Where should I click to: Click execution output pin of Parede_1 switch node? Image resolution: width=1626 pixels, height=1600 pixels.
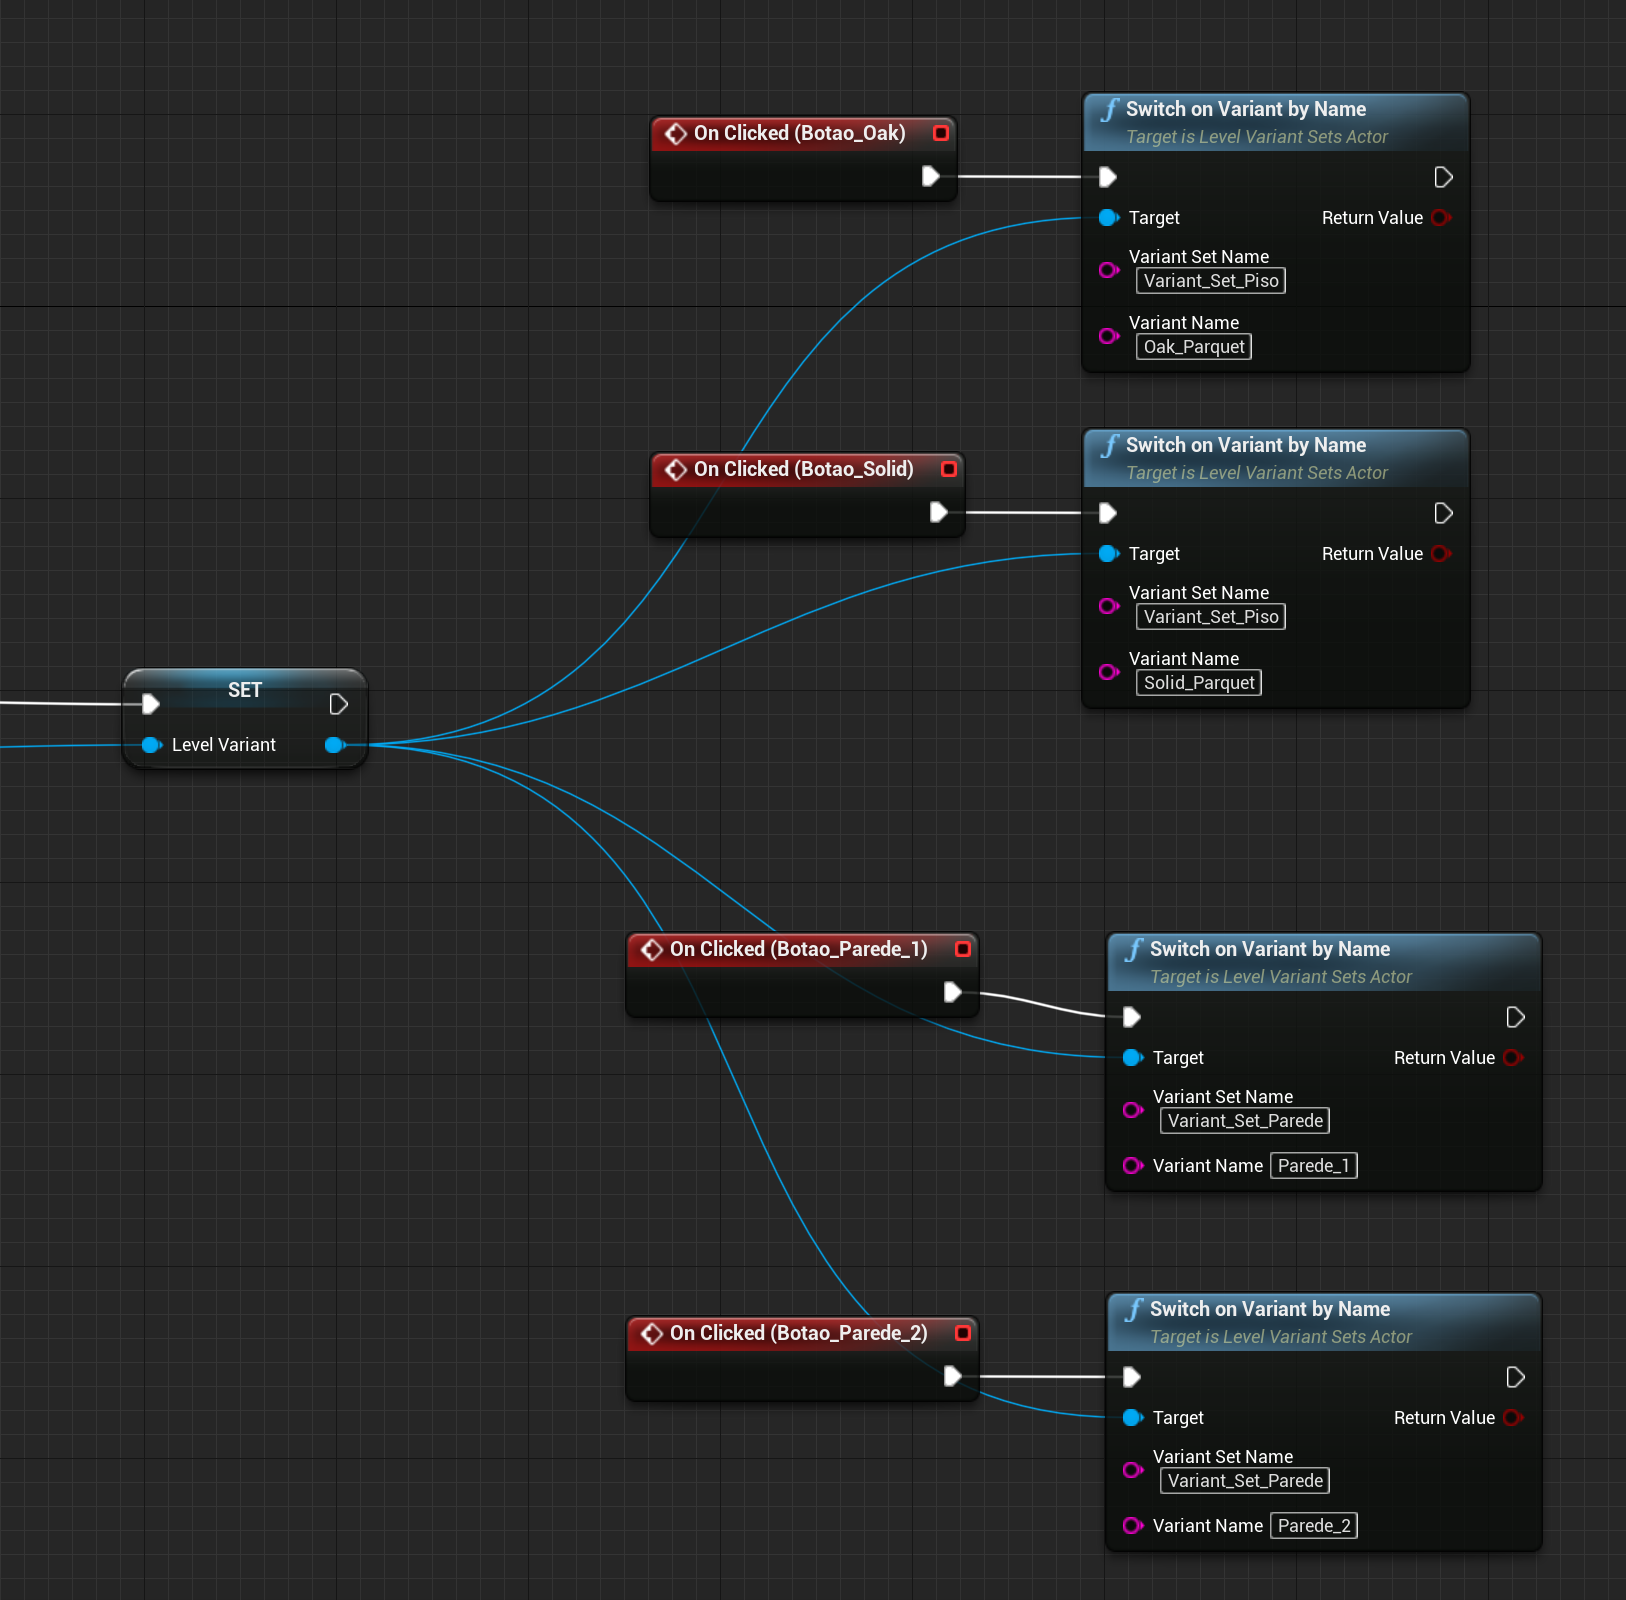[x=1515, y=1017]
